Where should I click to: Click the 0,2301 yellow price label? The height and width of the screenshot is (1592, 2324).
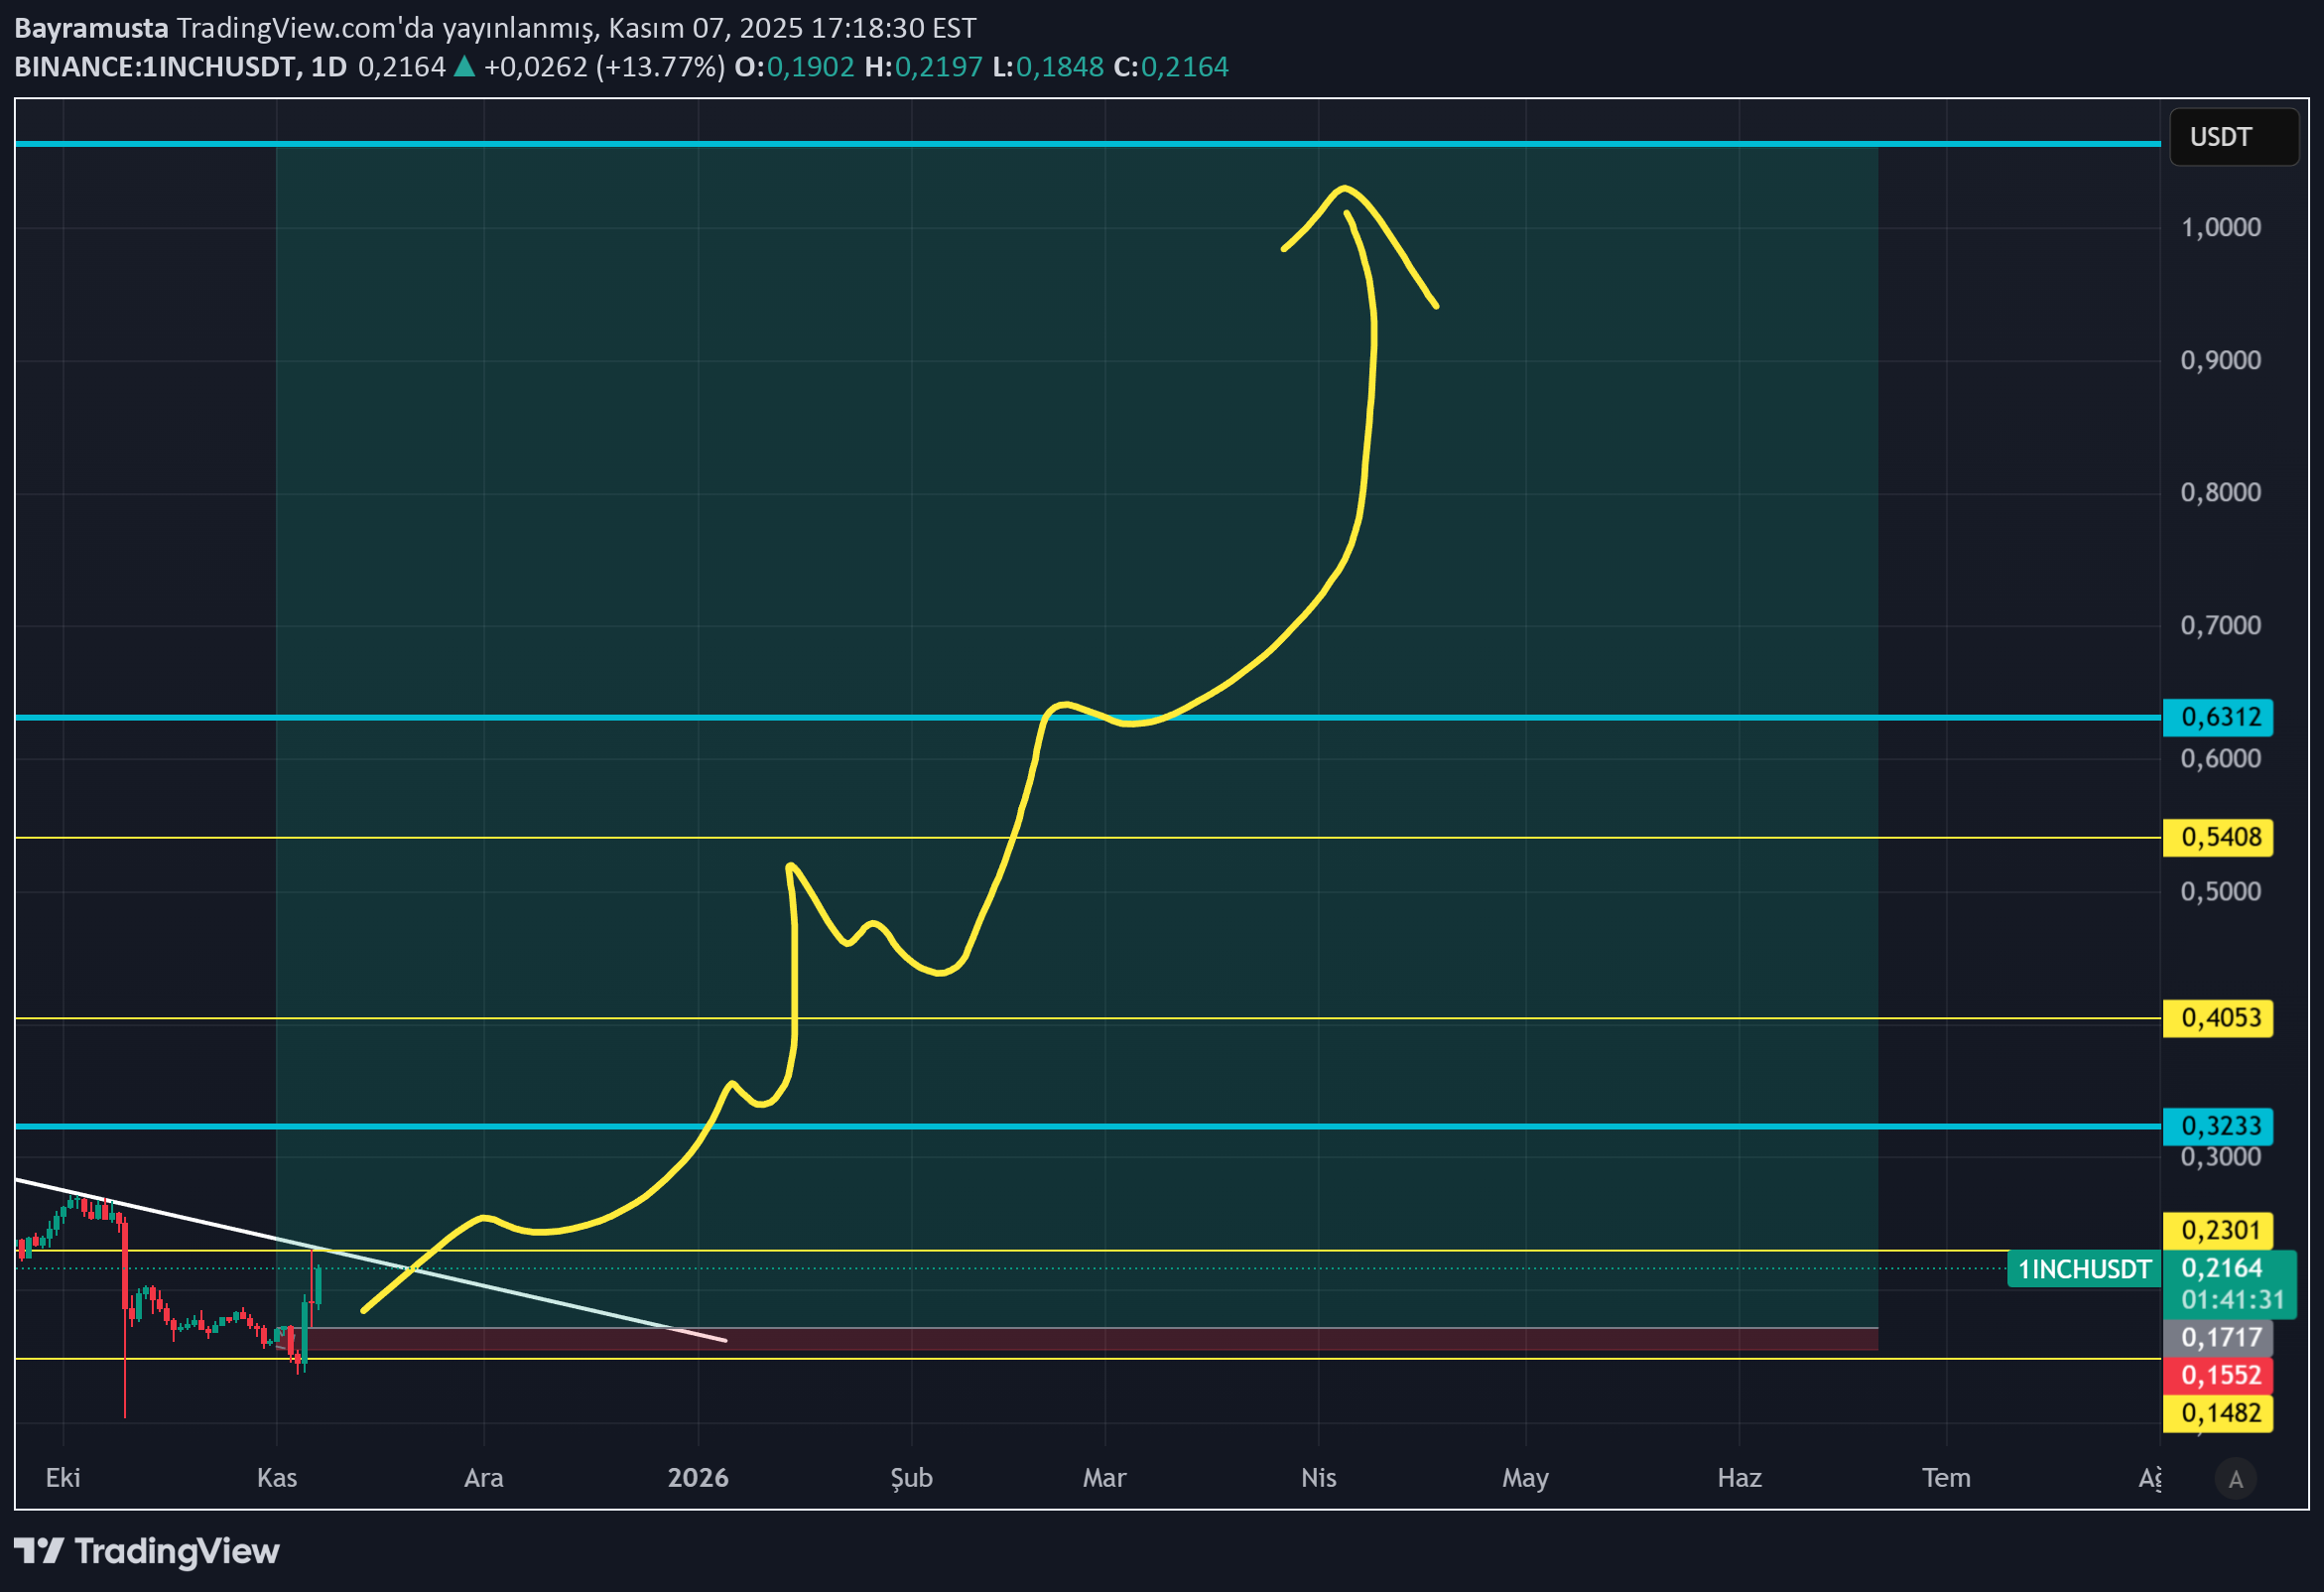pos(2217,1230)
